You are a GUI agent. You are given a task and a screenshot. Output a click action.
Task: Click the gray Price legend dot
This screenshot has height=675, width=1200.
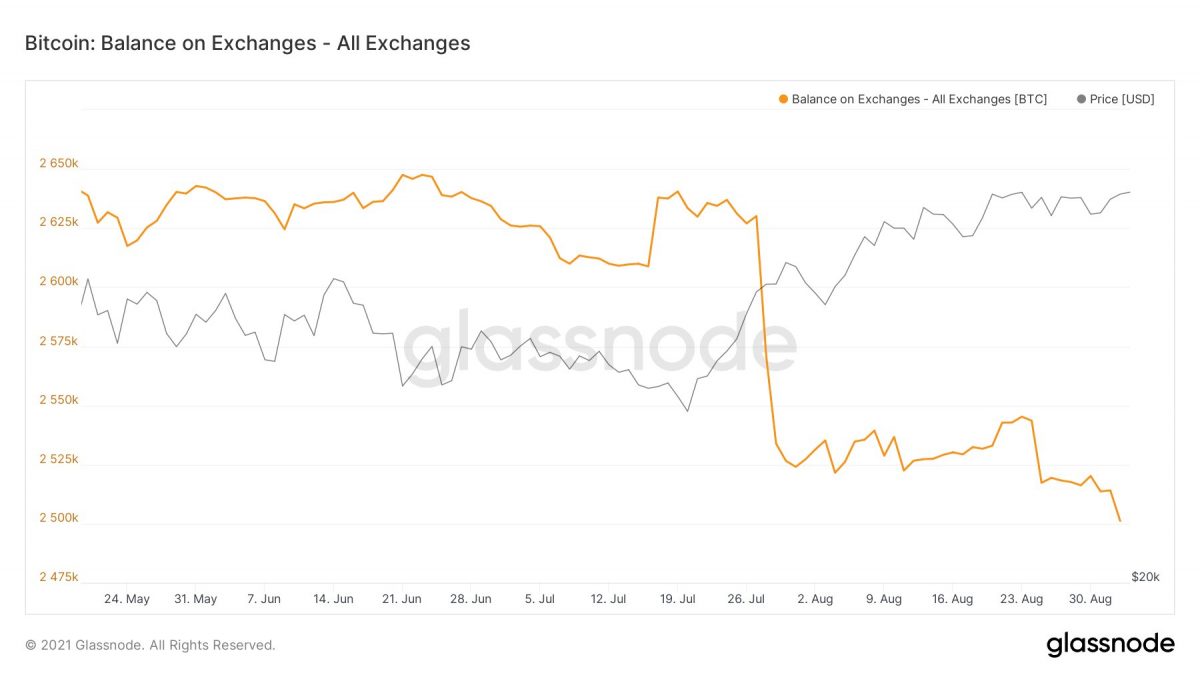1081,99
